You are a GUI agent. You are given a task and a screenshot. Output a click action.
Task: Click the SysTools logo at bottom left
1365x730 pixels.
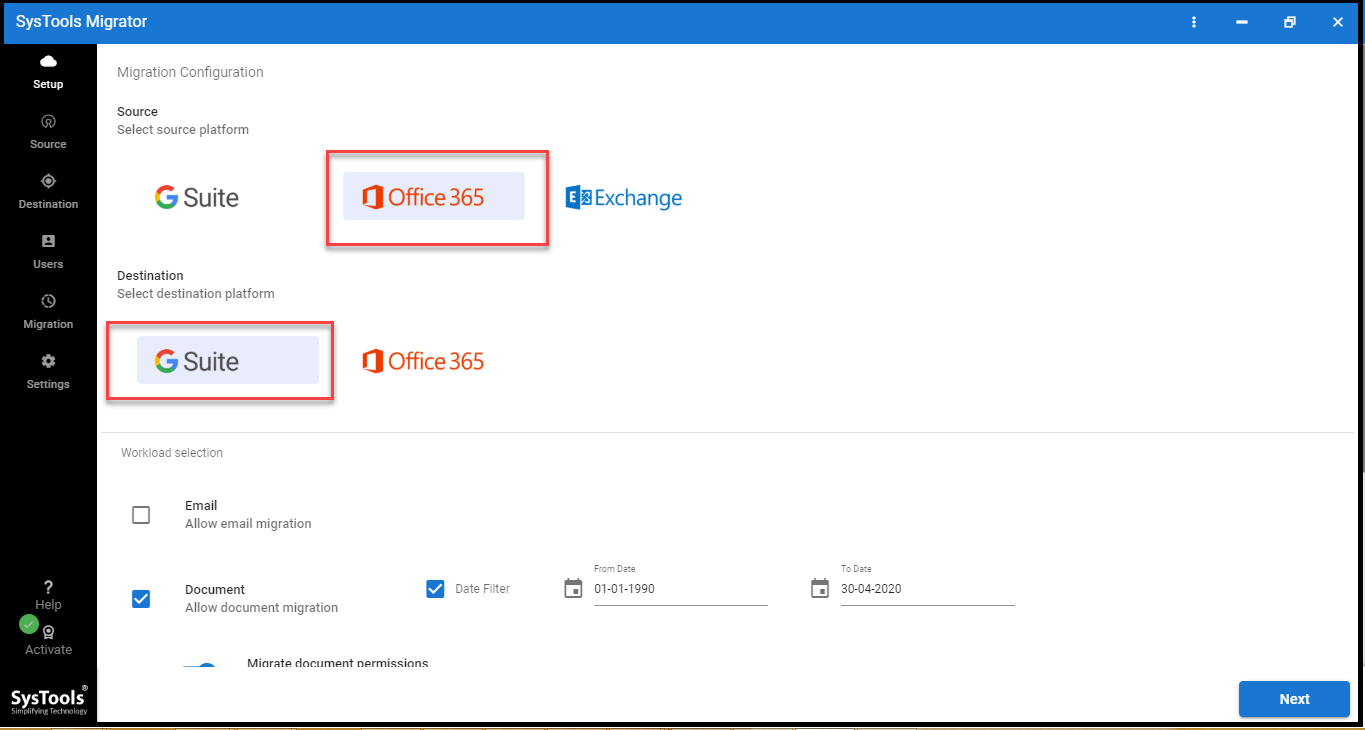coord(49,700)
